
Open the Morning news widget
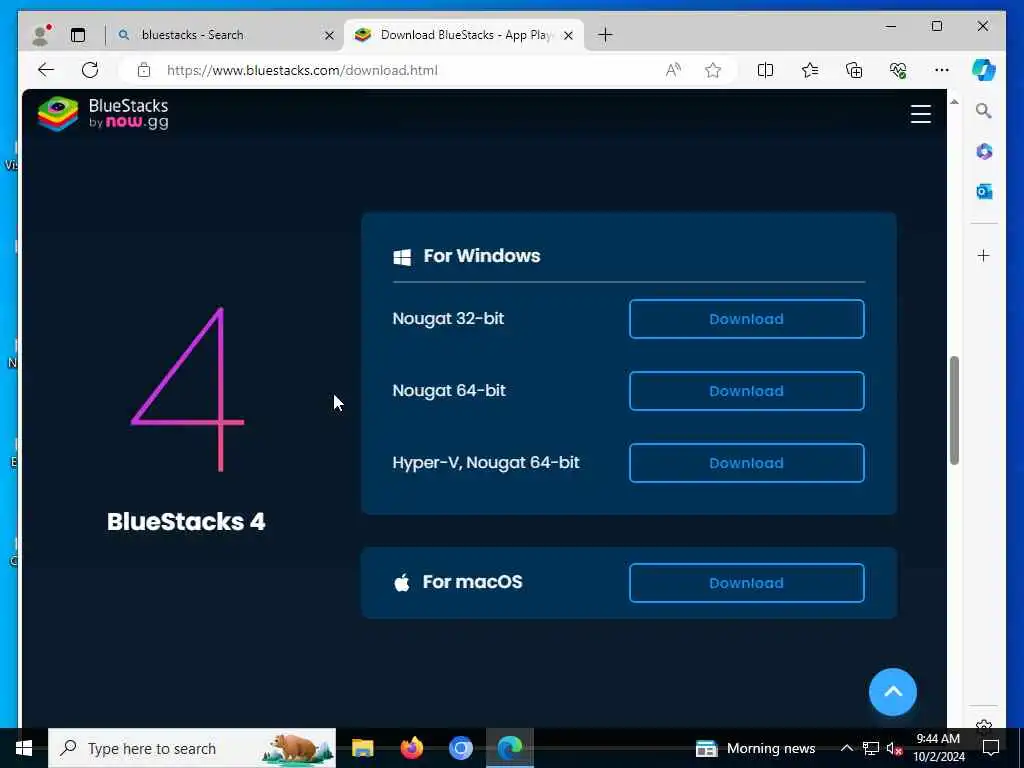point(756,748)
